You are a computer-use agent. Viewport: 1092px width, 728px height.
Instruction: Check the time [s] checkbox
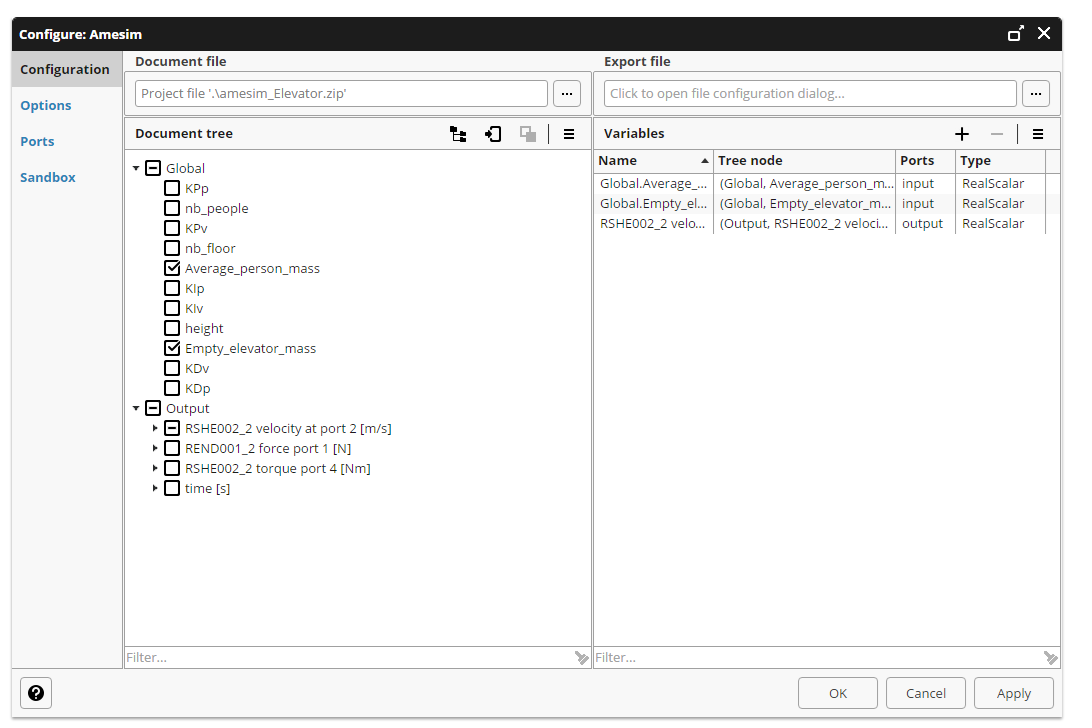172,488
